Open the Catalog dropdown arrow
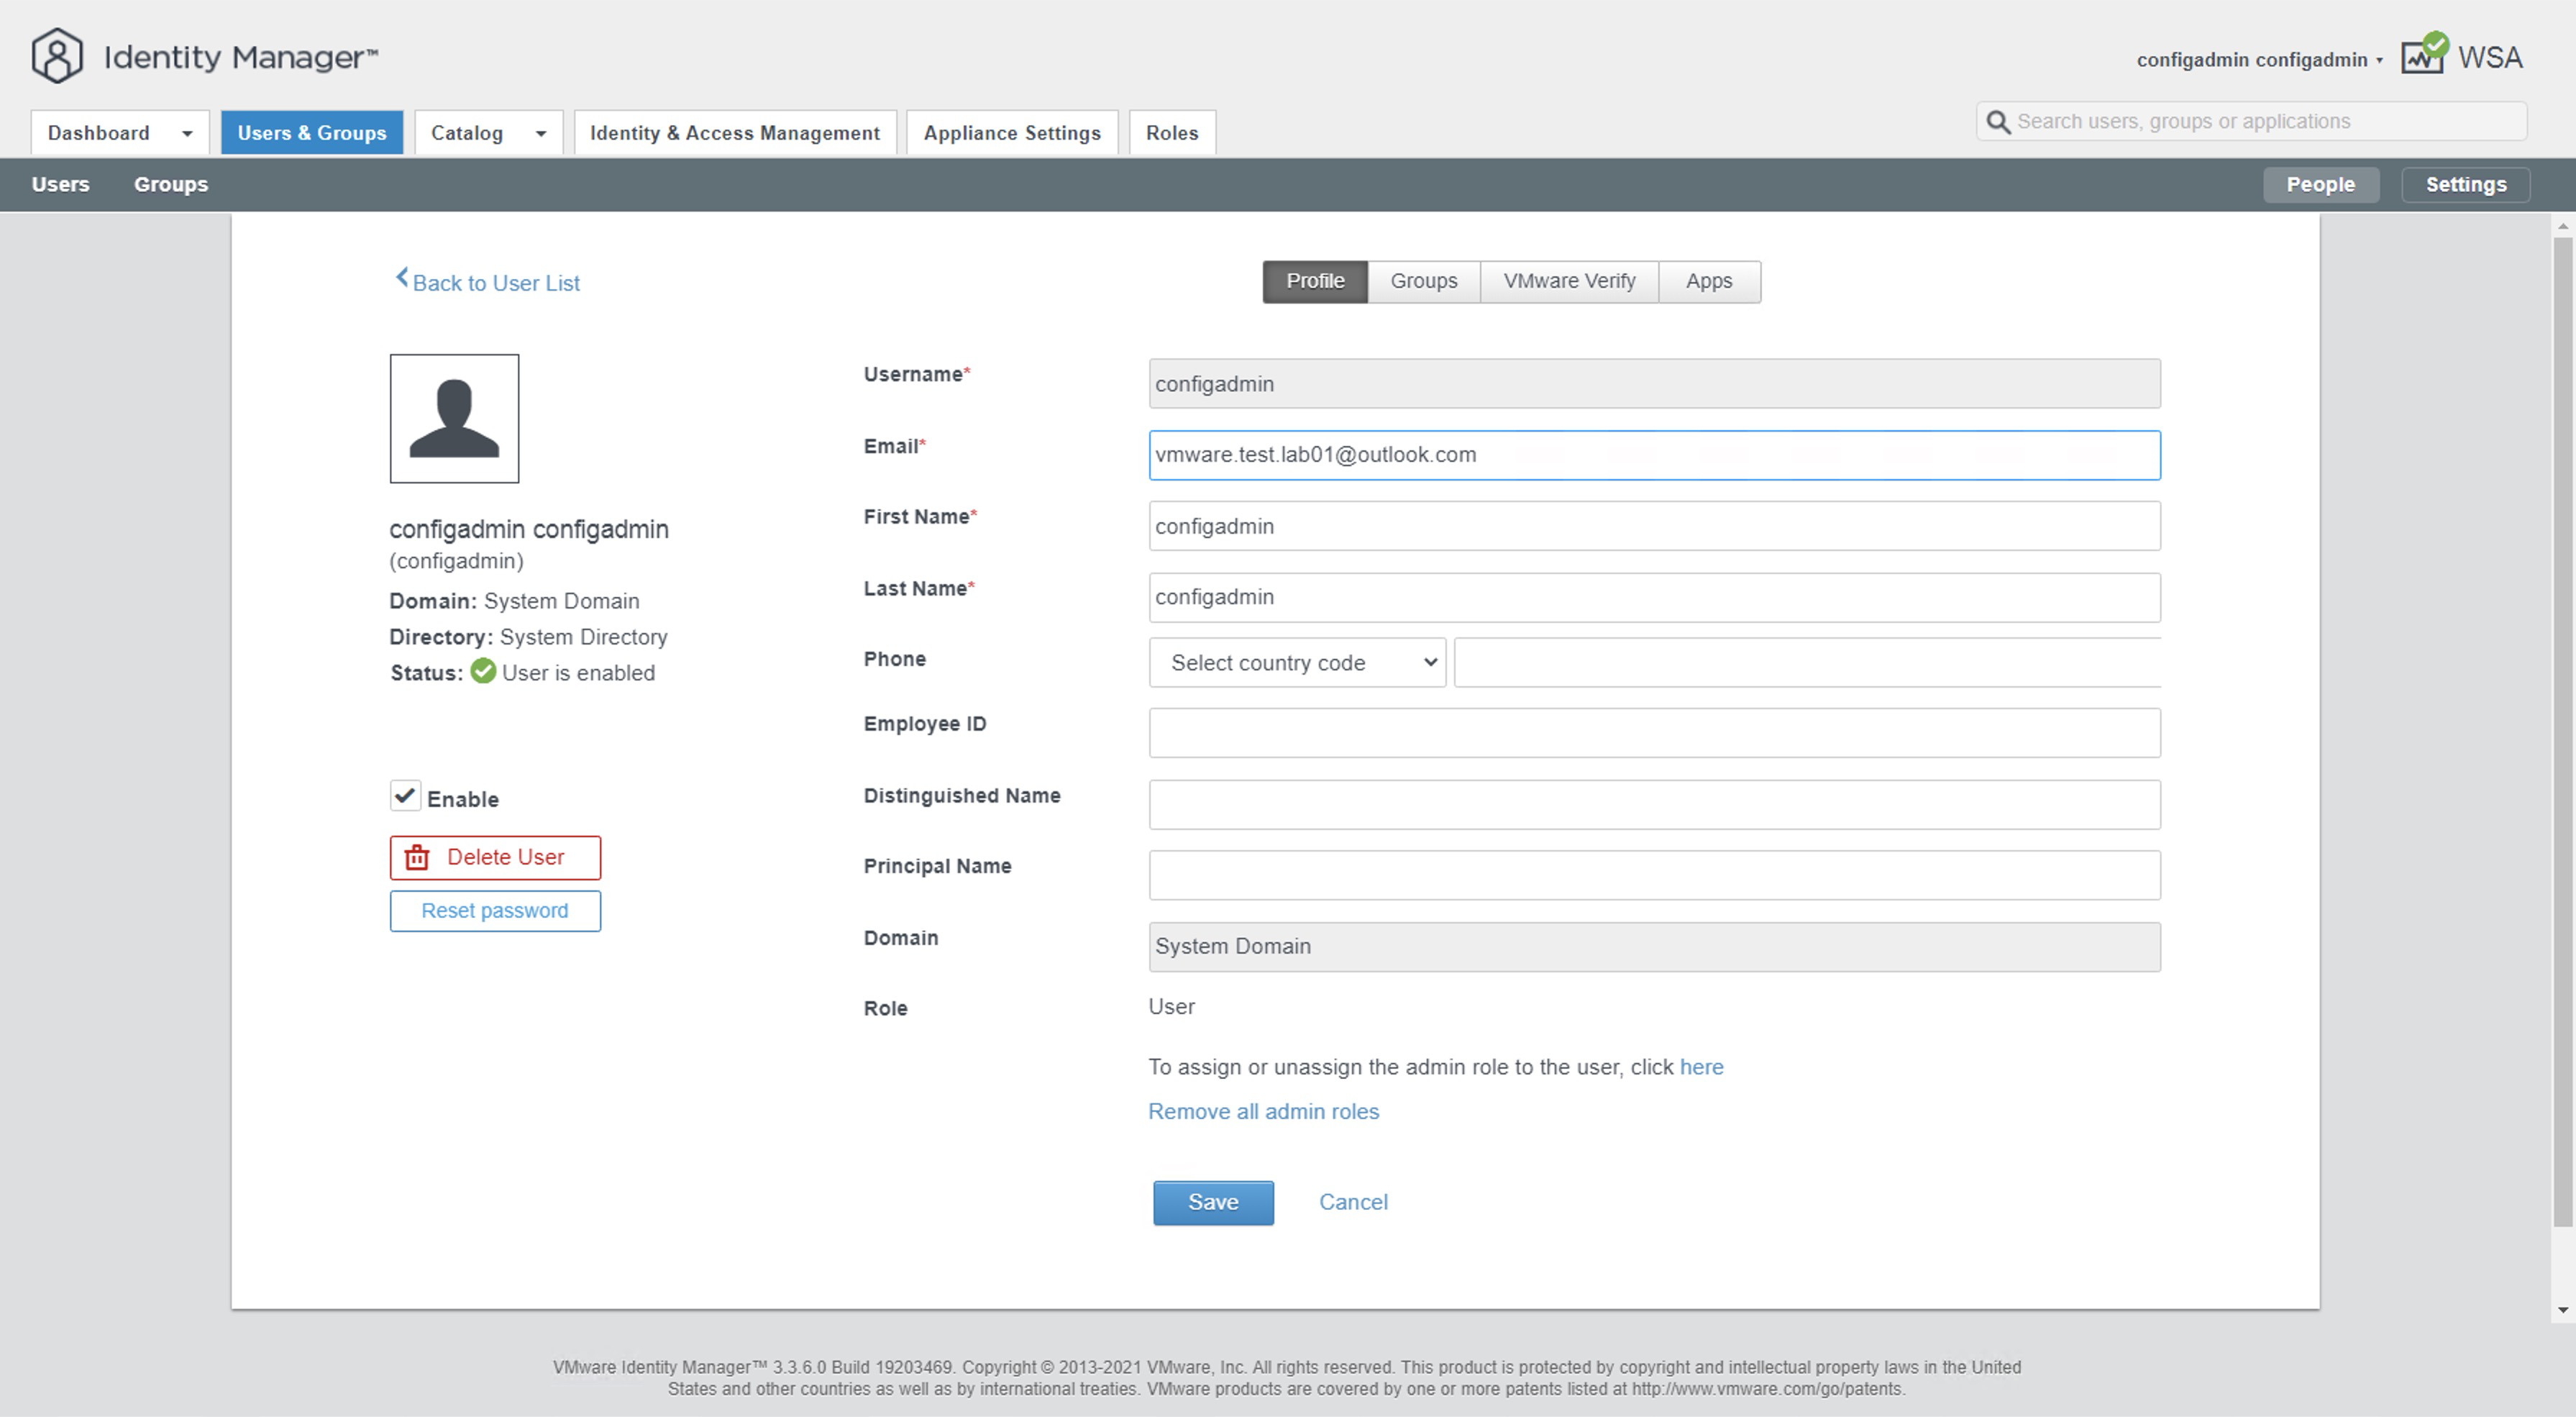The width and height of the screenshot is (2576, 1417). pyautogui.click(x=541, y=133)
